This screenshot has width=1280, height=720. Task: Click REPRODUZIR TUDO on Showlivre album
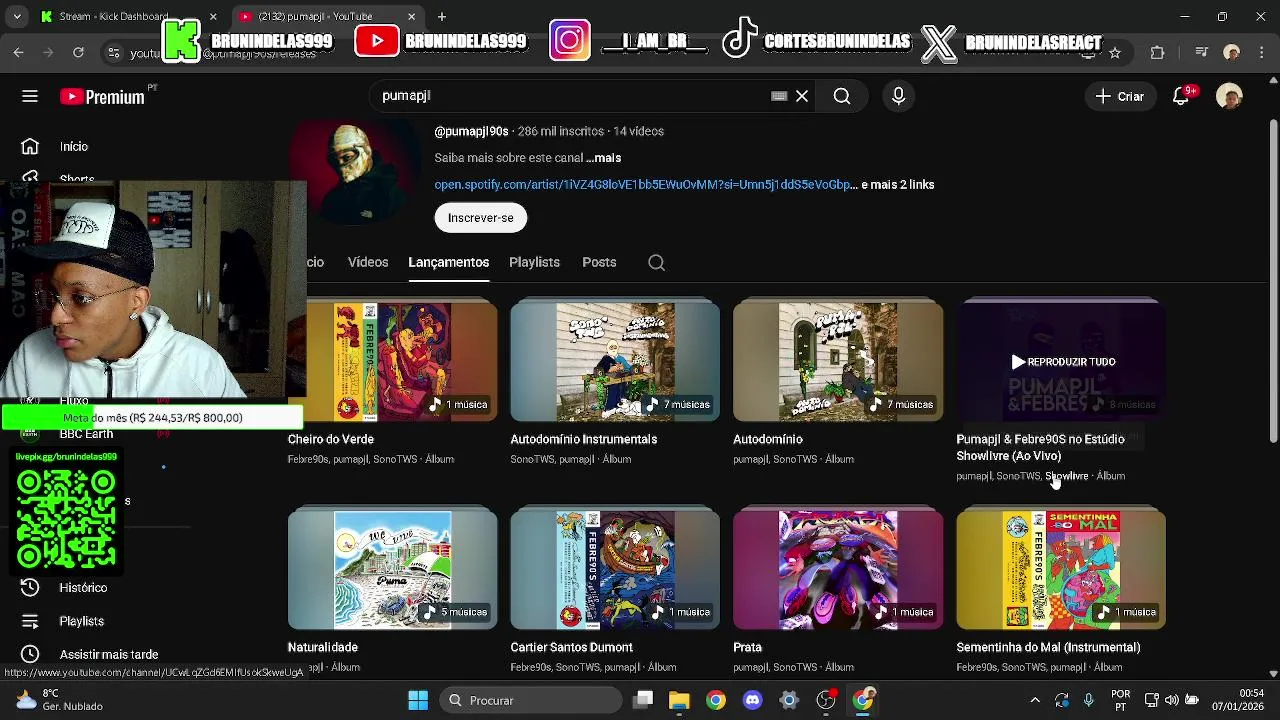1062,362
